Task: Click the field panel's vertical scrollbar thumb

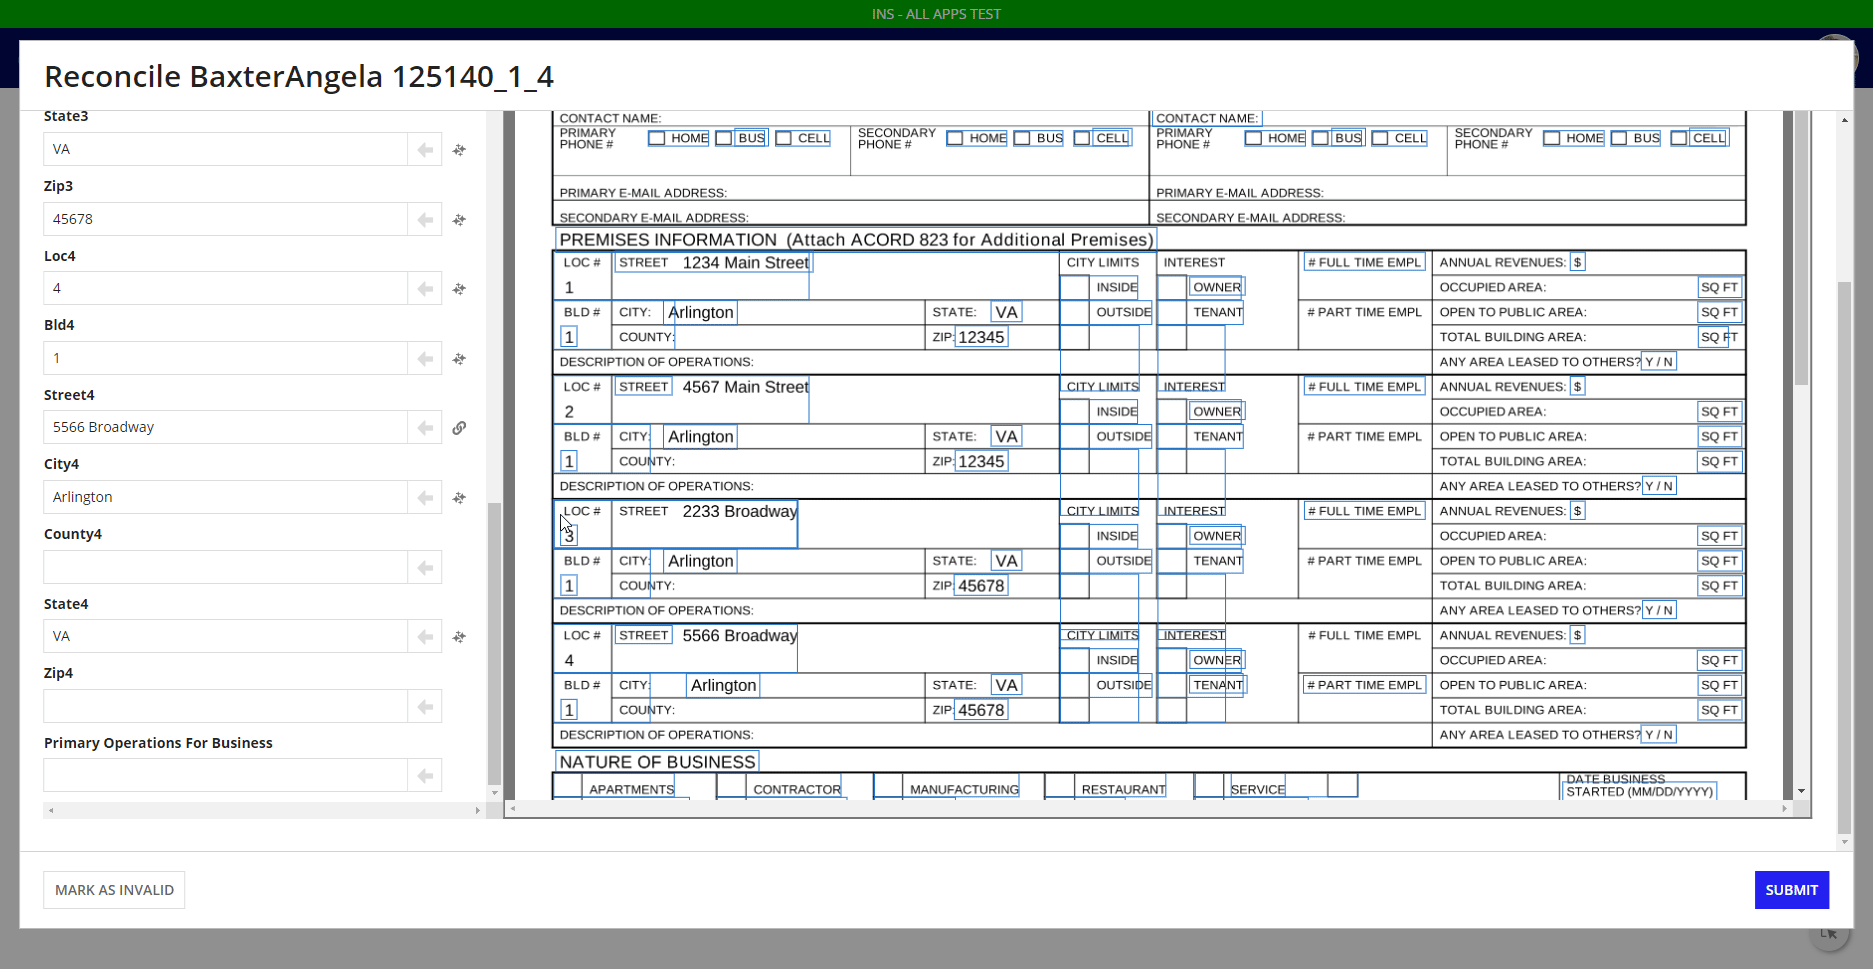Action: tap(493, 642)
